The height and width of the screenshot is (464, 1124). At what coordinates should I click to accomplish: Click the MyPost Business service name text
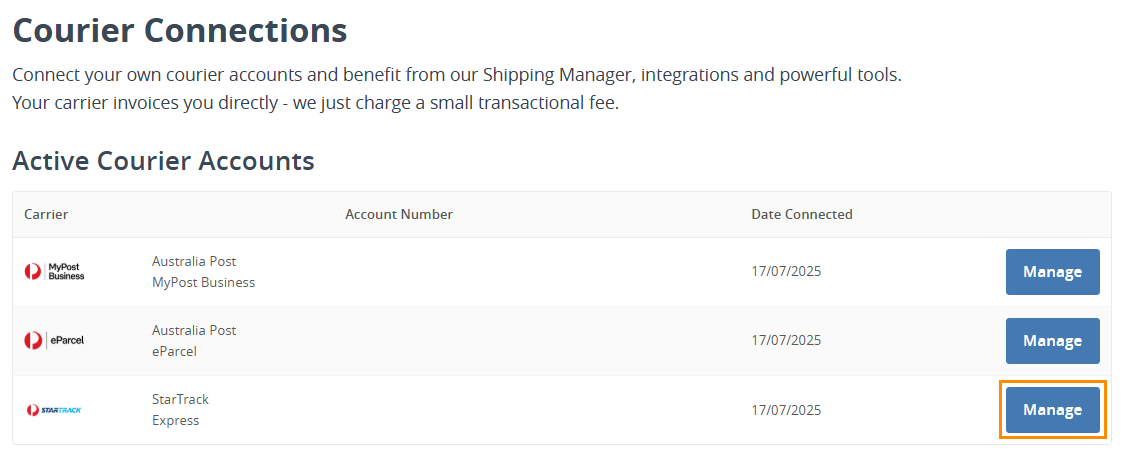click(204, 282)
